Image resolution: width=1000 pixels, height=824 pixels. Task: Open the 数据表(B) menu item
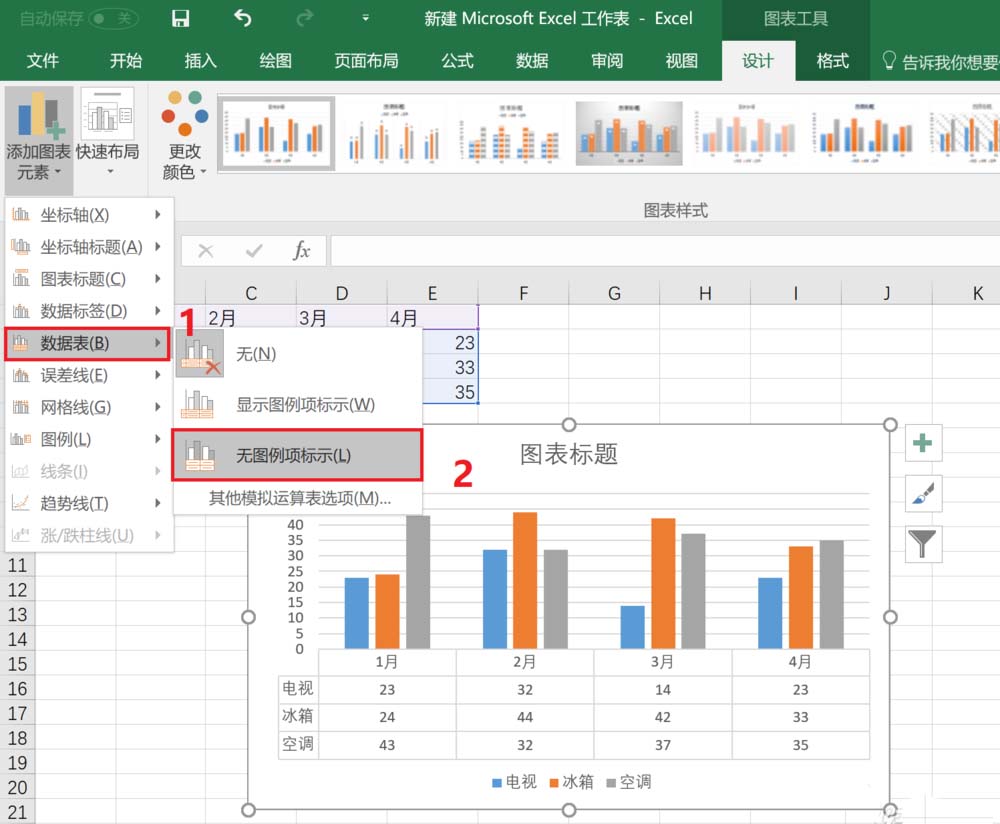[x=87, y=344]
